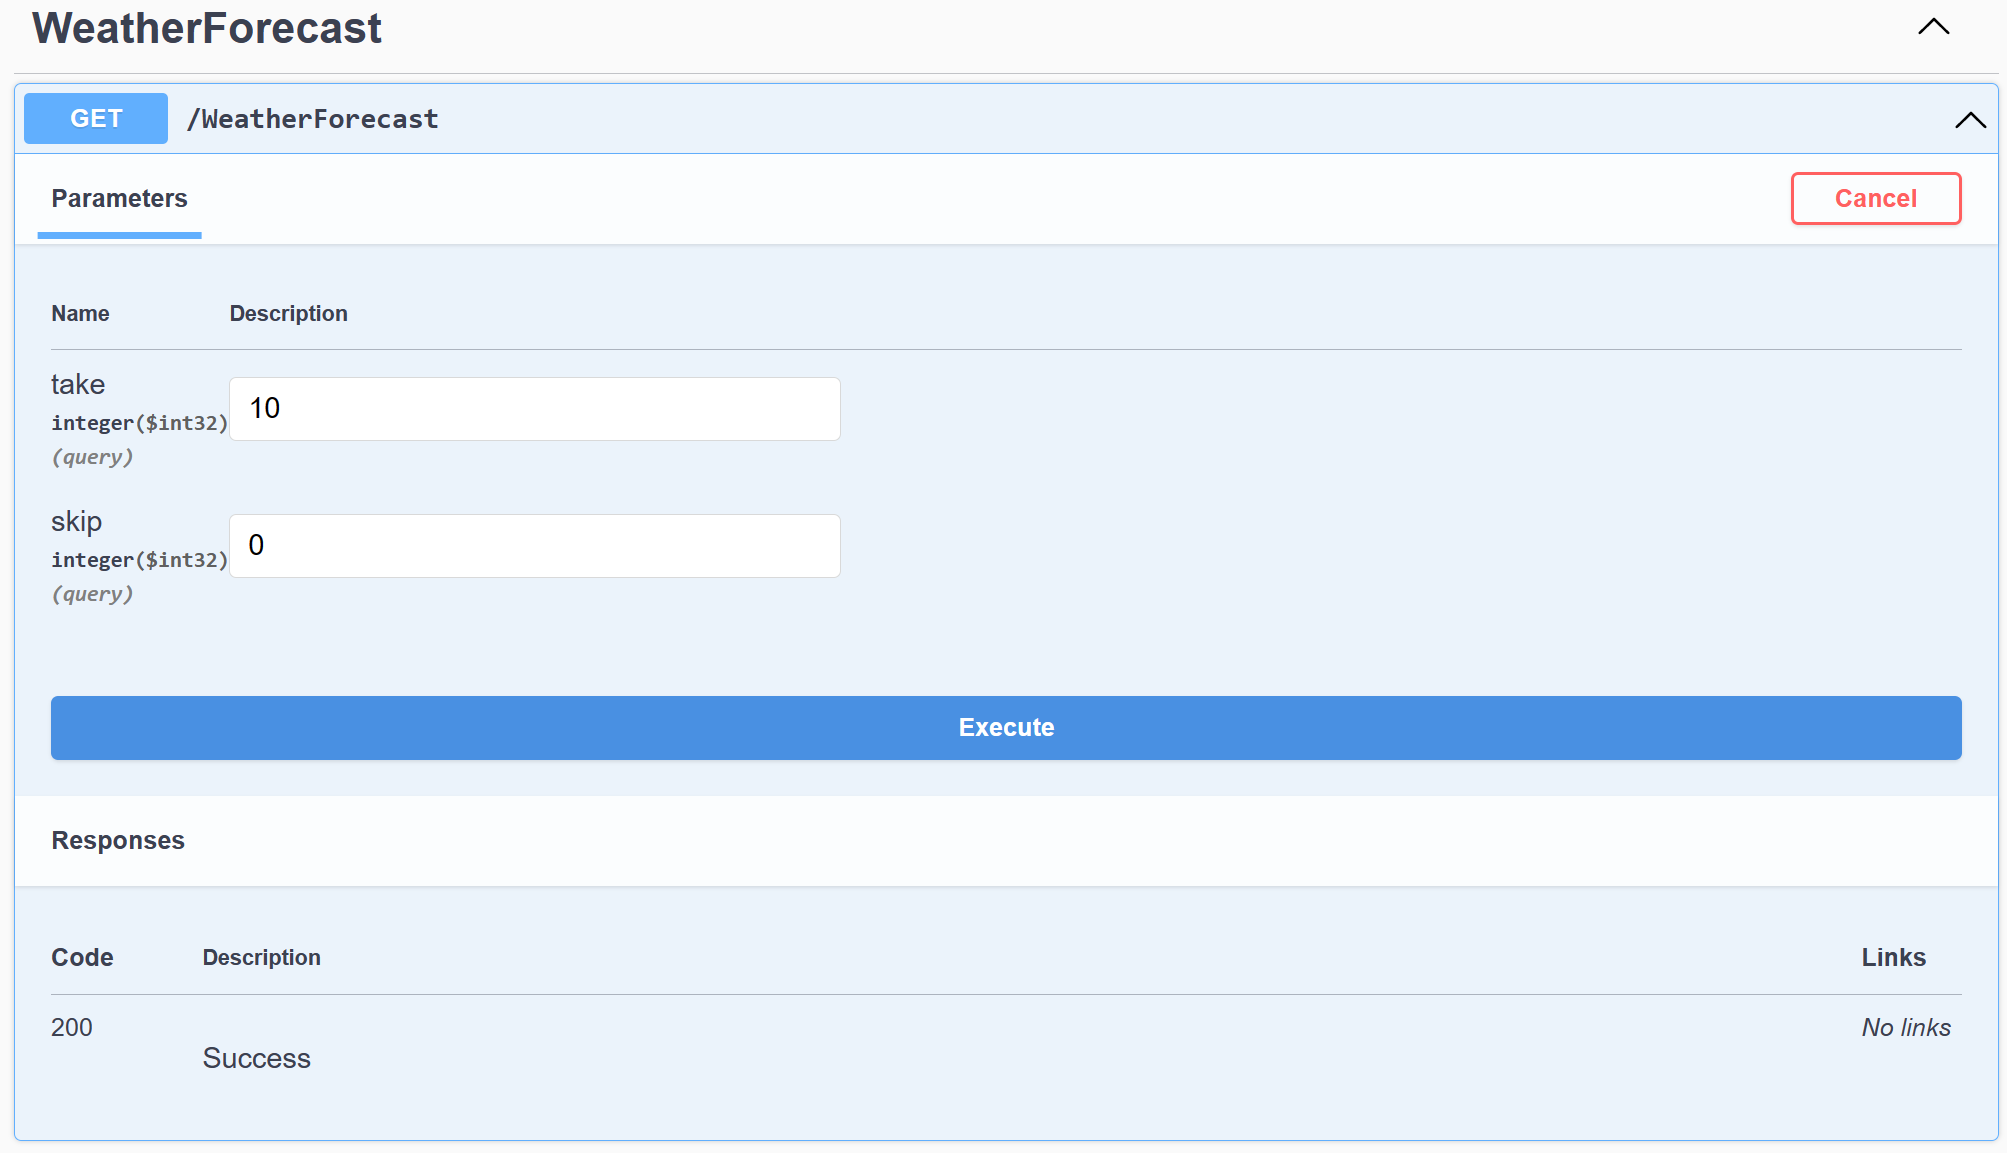Click the take parameter name label
The height and width of the screenshot is (1153, 2007).
click(x=78, y=385)
